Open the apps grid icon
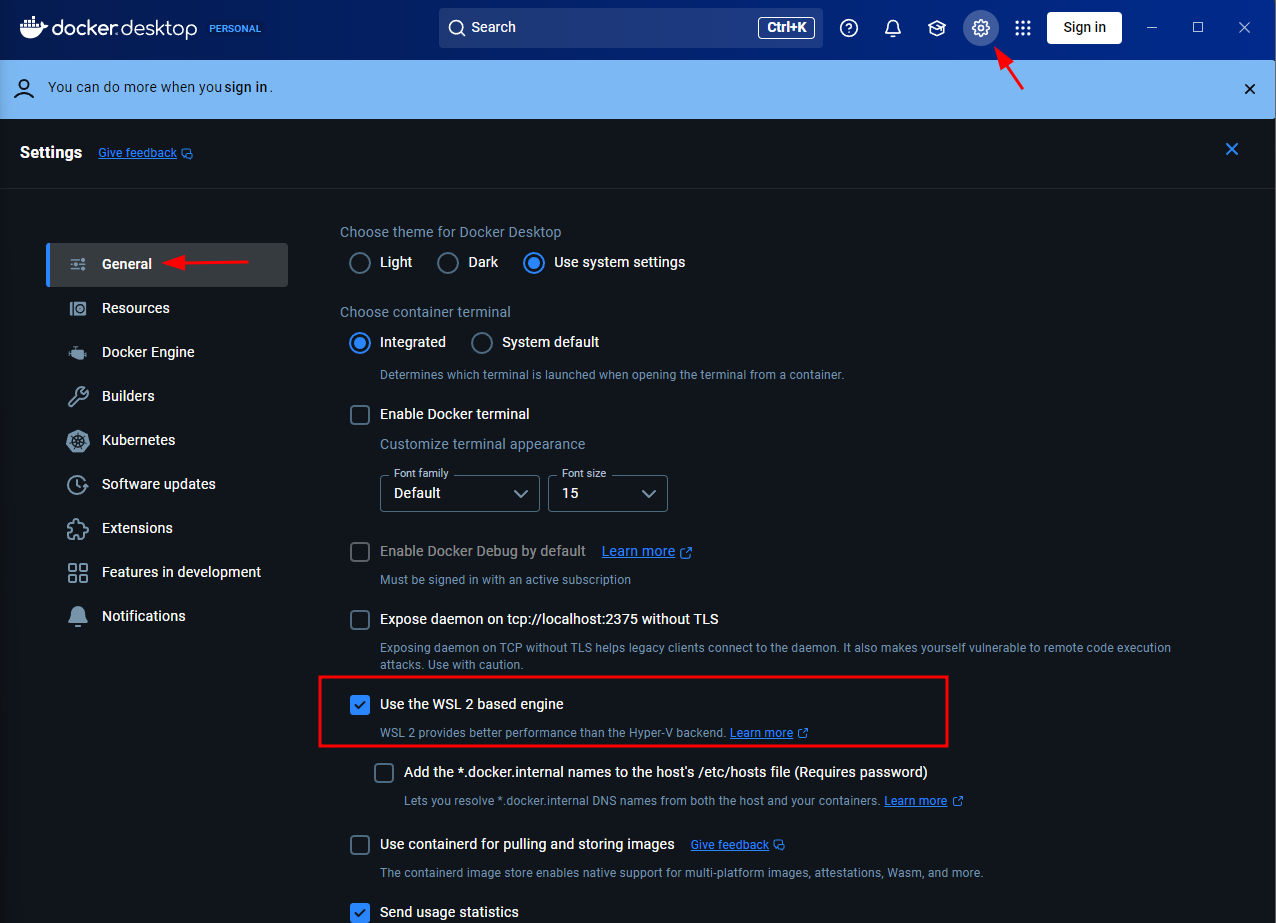 [x=1022, y=28]
